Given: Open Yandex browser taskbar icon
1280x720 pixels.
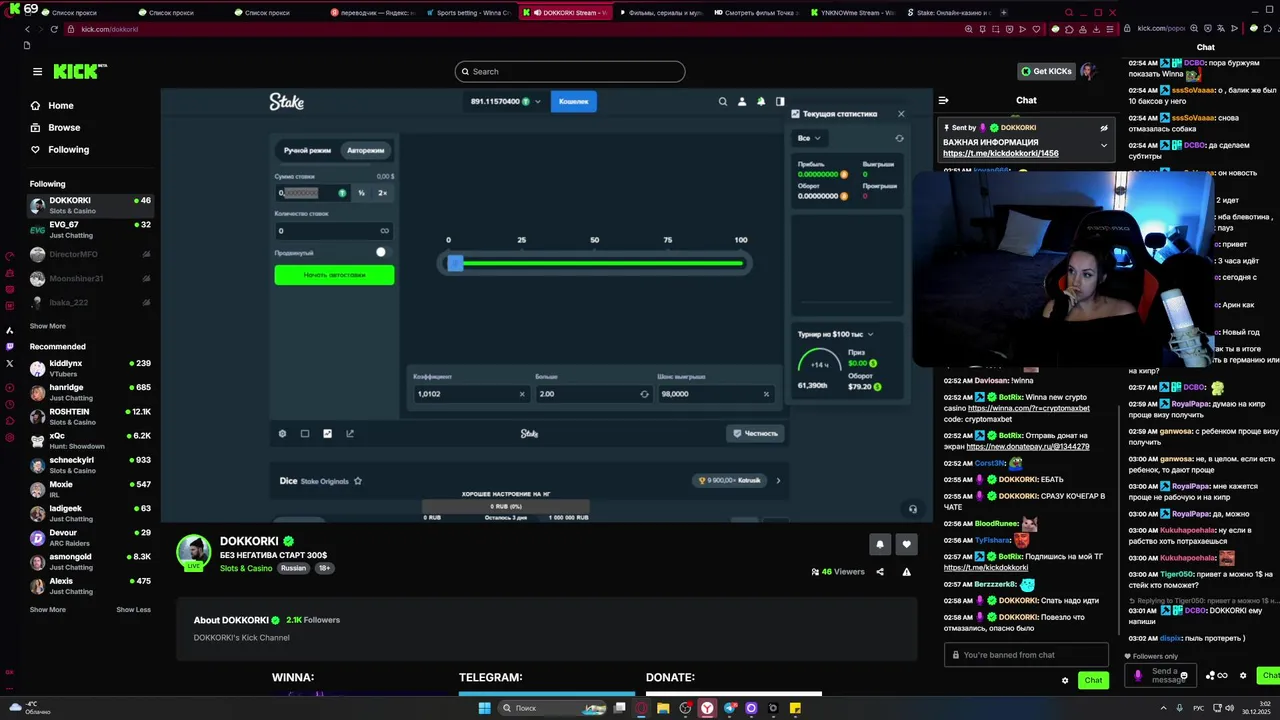Looking at the screenshot, I should coord(707,708).
